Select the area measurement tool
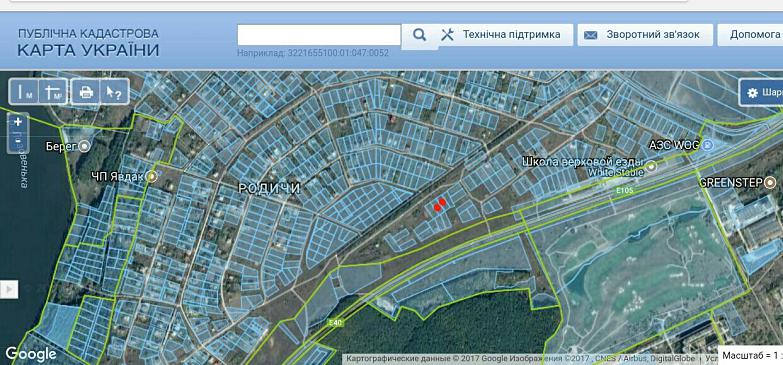The height and width of the screenshot is (365, 783). point(52,92)
